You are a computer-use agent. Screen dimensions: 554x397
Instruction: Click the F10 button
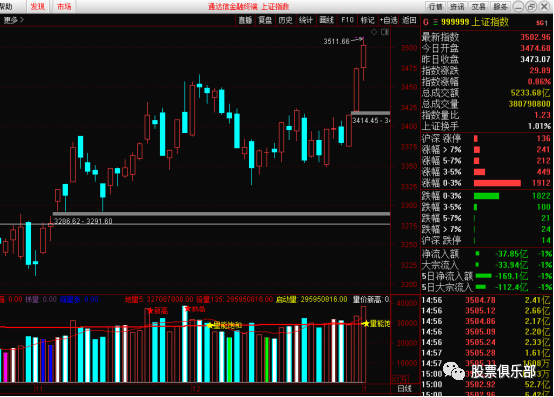tap(347, 20)
